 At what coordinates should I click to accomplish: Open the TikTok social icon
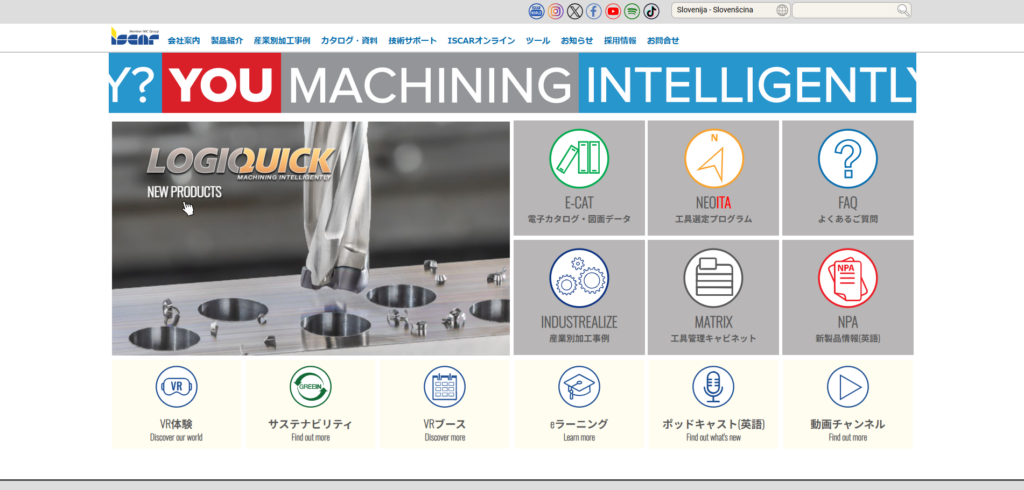651,11
